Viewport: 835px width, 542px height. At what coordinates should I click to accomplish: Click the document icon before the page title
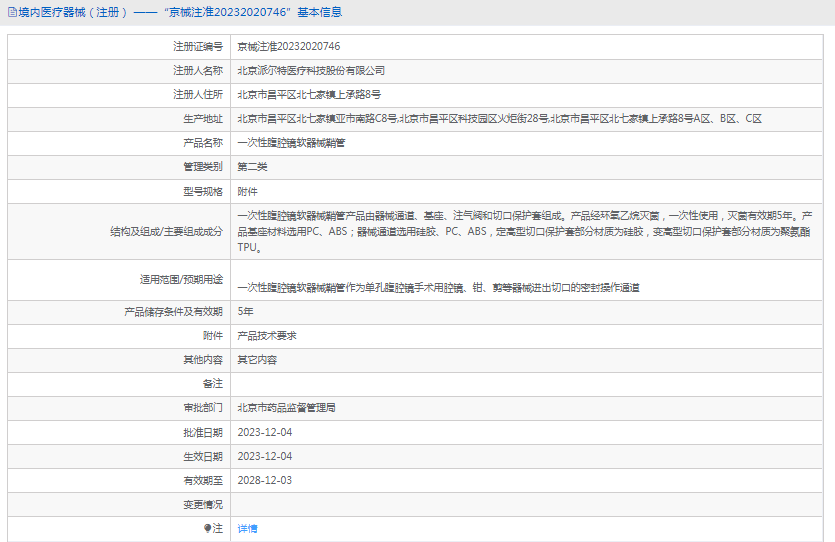coord(12,12)
